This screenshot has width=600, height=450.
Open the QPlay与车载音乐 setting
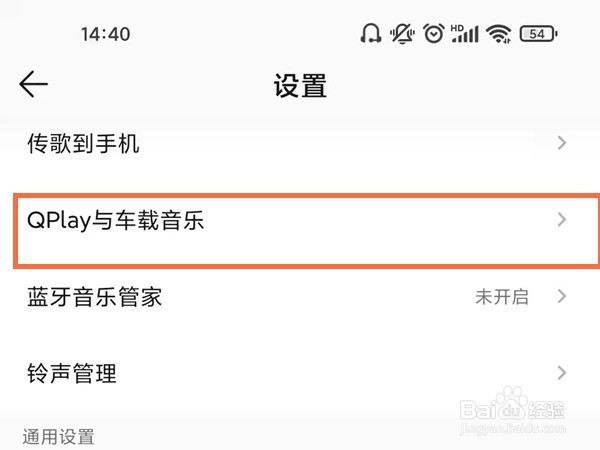pyautogui.click(x=115, y=220)
